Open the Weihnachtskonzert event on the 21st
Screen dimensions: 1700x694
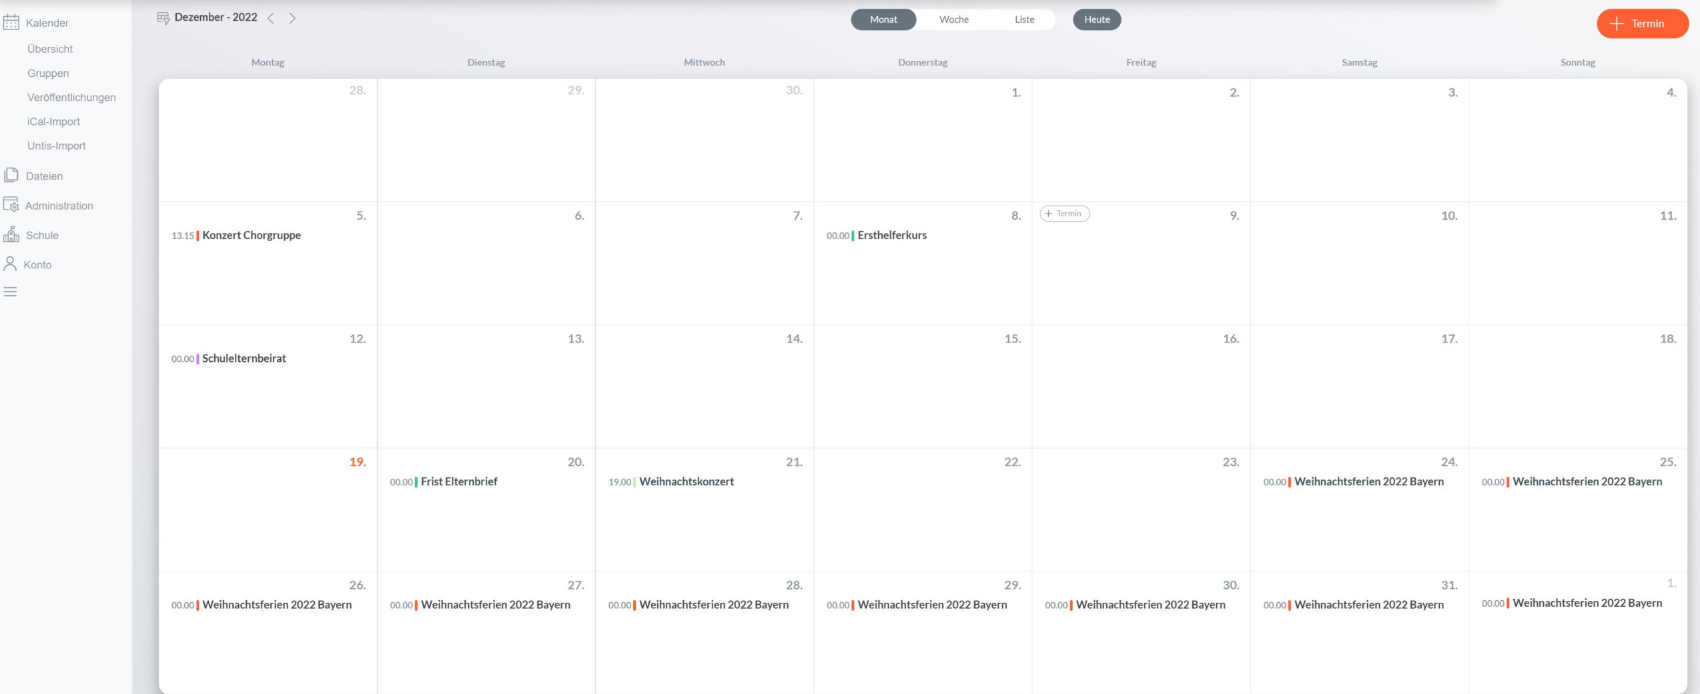click(686, 482)
